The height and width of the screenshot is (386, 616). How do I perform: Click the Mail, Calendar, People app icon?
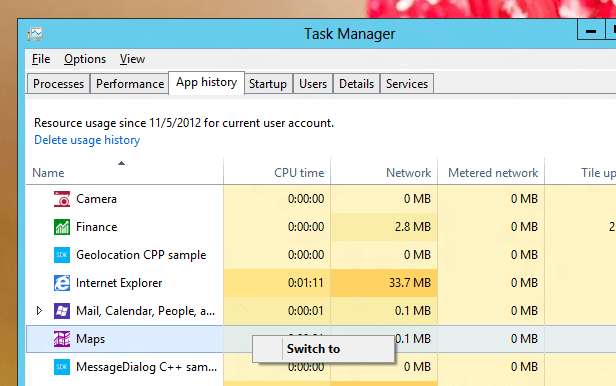(62, 311)
